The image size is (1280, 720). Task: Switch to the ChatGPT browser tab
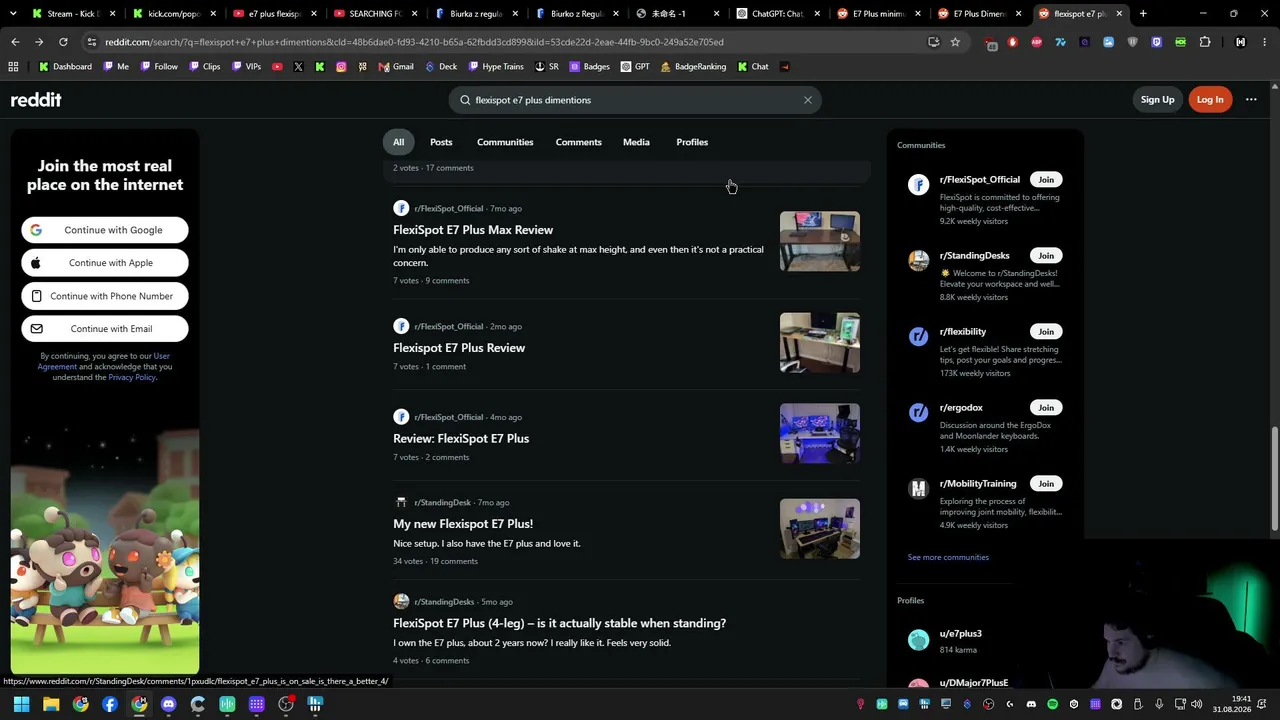coord(776,14)
